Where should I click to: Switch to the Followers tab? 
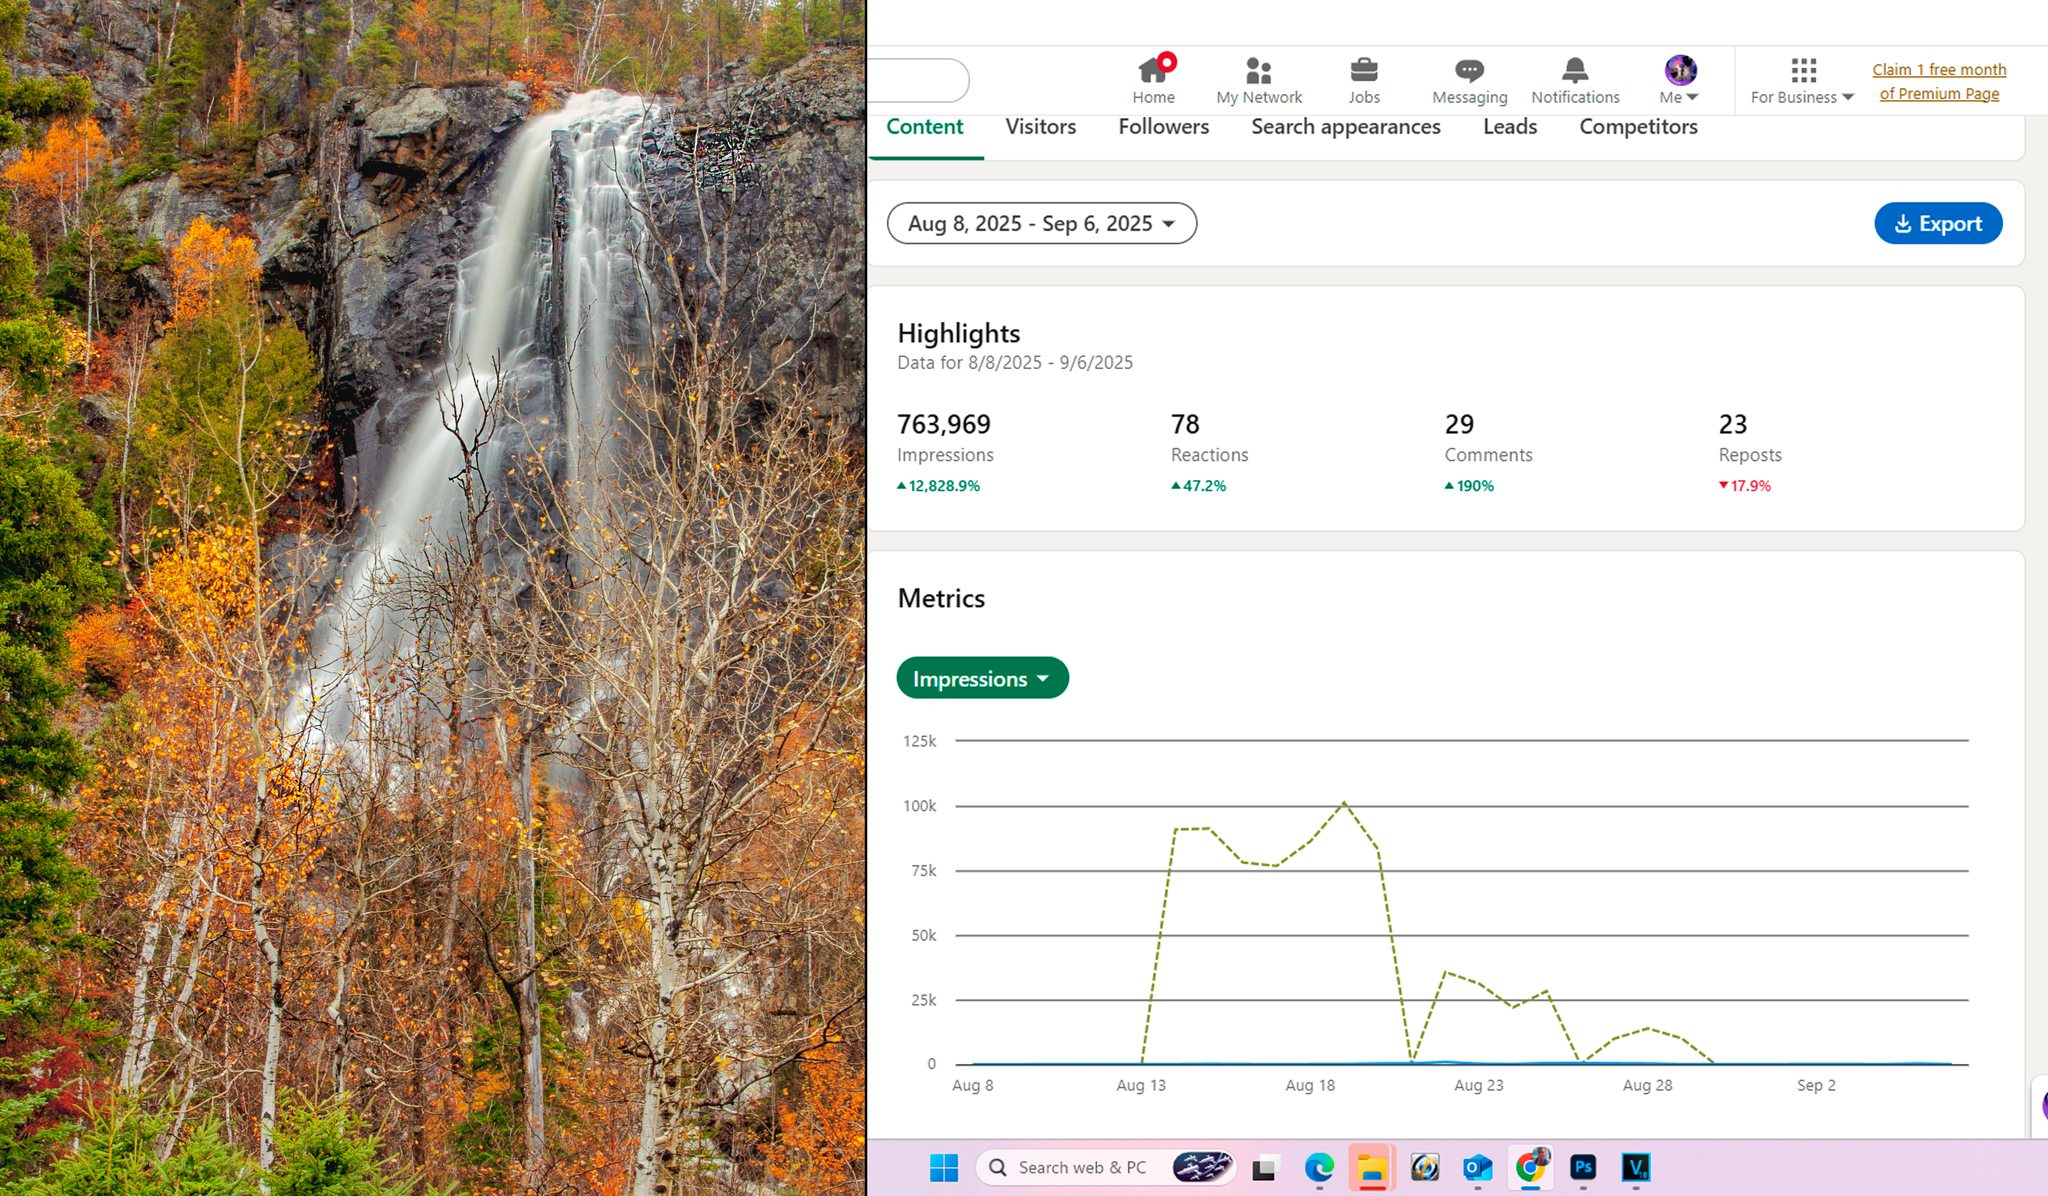point(1163,127)
